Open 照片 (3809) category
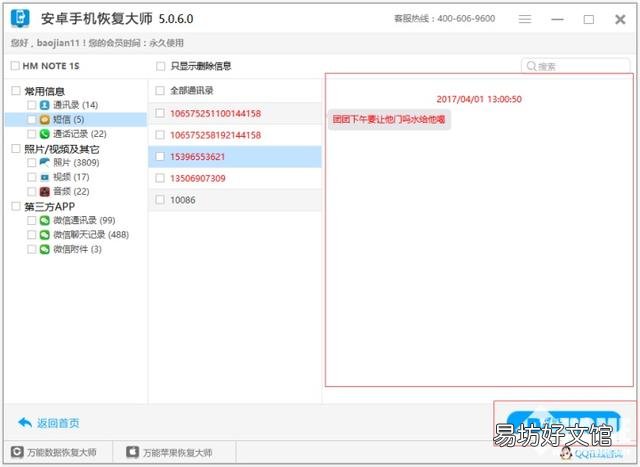640x467 pixels. 76,162
